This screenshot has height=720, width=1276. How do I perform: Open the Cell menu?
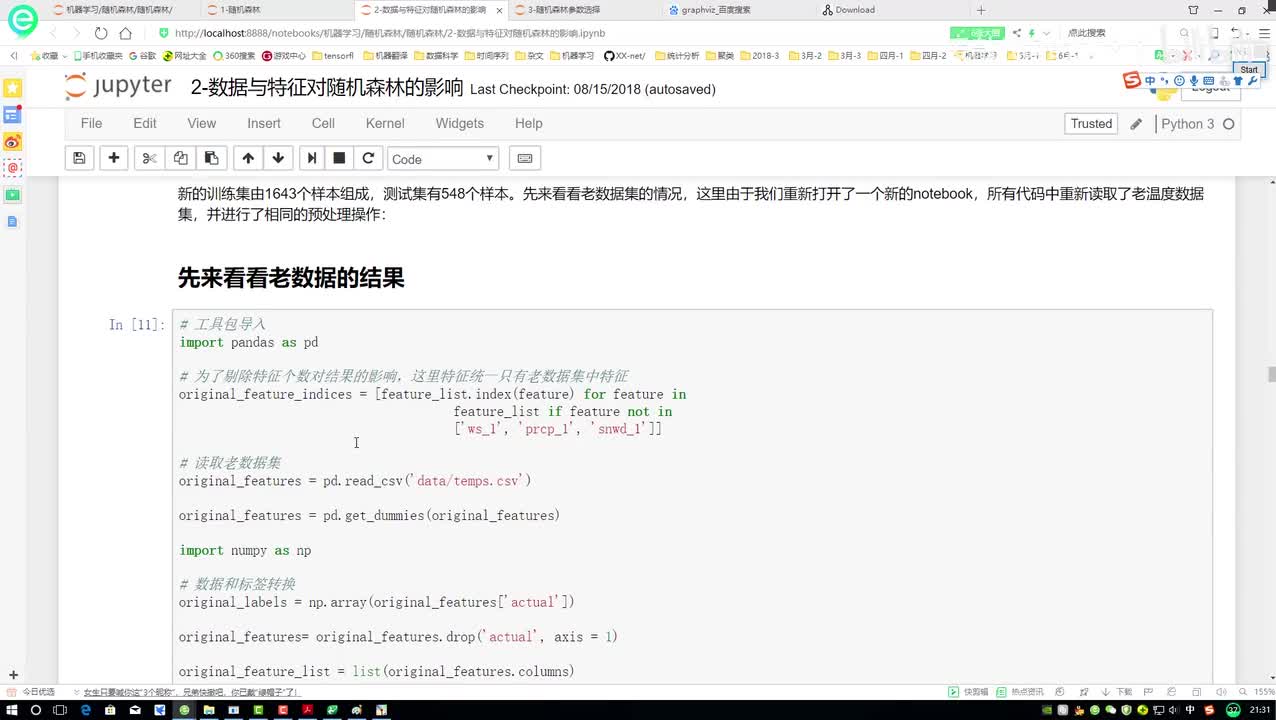pos(323,123)
